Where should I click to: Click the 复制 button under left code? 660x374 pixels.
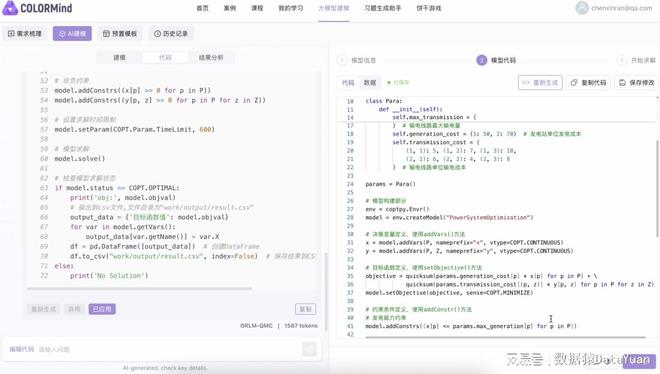[x=306, y=309]
